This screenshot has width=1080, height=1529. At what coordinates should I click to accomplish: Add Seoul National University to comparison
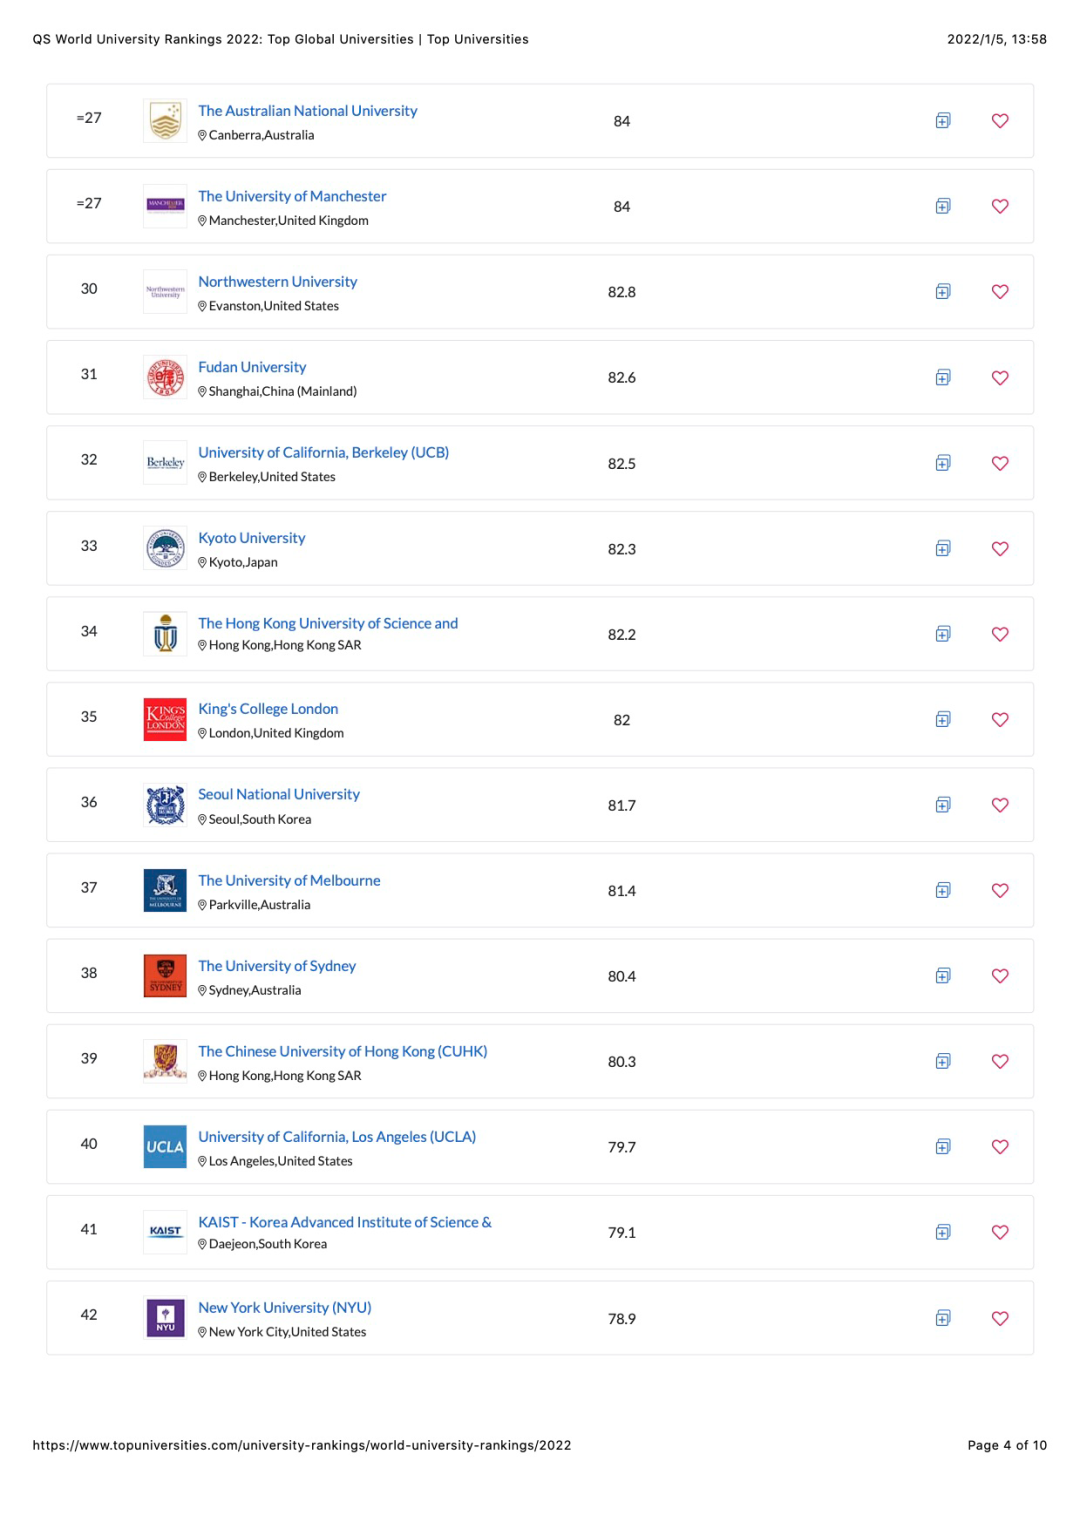pos(942,805)
